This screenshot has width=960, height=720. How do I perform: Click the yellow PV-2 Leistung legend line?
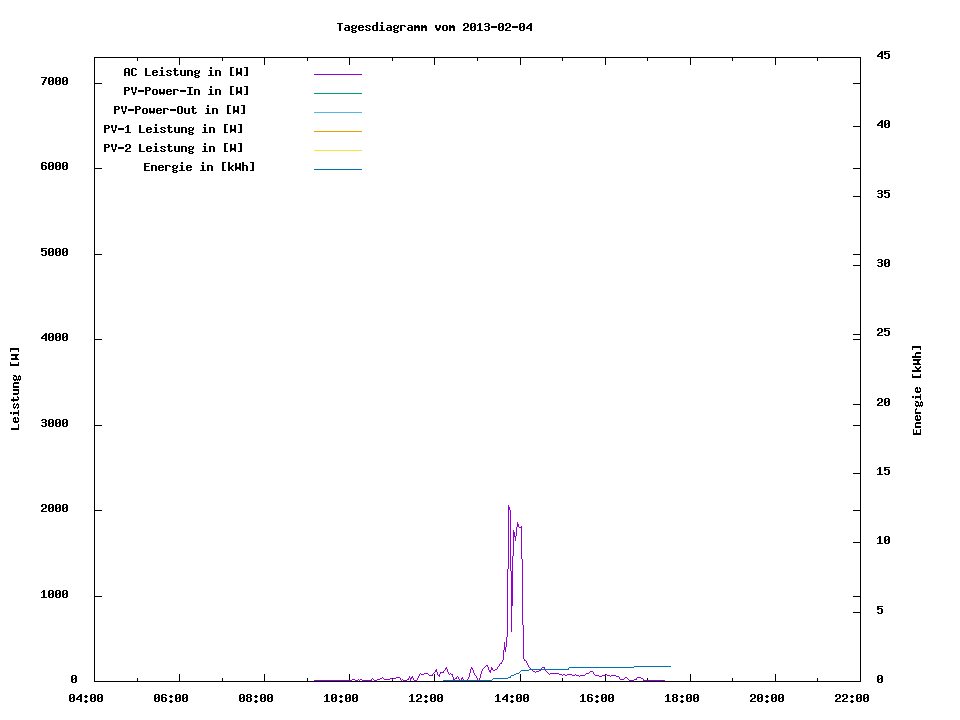pyautogui.click(x=337, y=150)
